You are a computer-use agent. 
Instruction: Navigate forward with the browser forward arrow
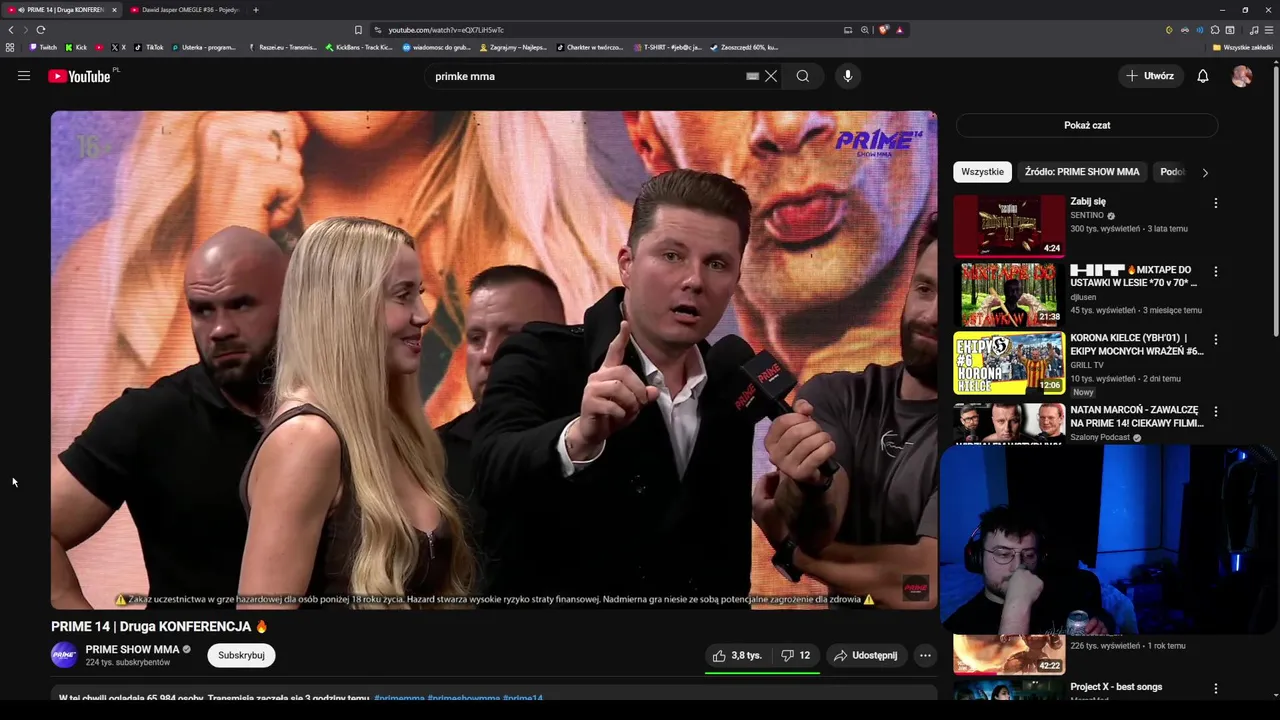25,30
